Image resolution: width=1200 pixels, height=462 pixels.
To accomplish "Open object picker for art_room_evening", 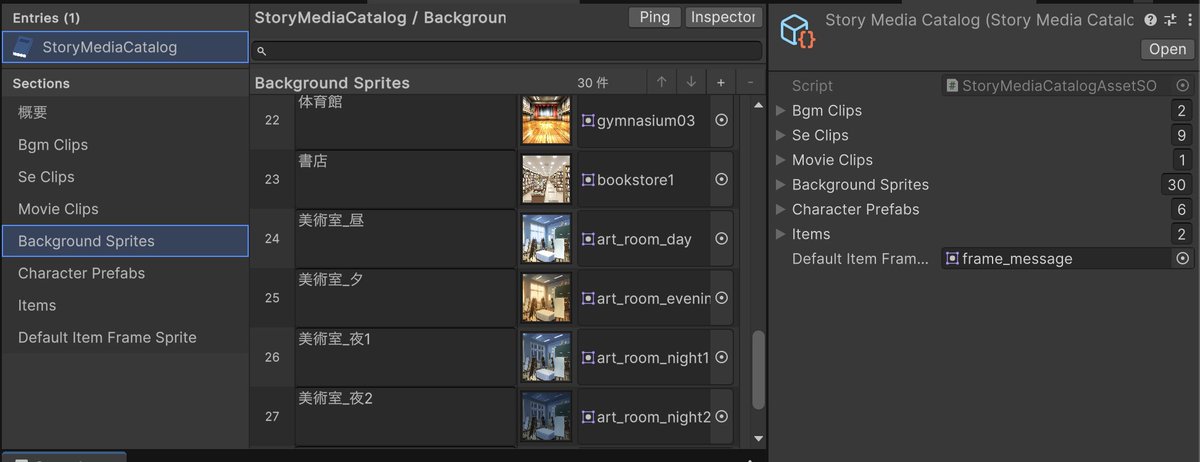I will 721,298.
